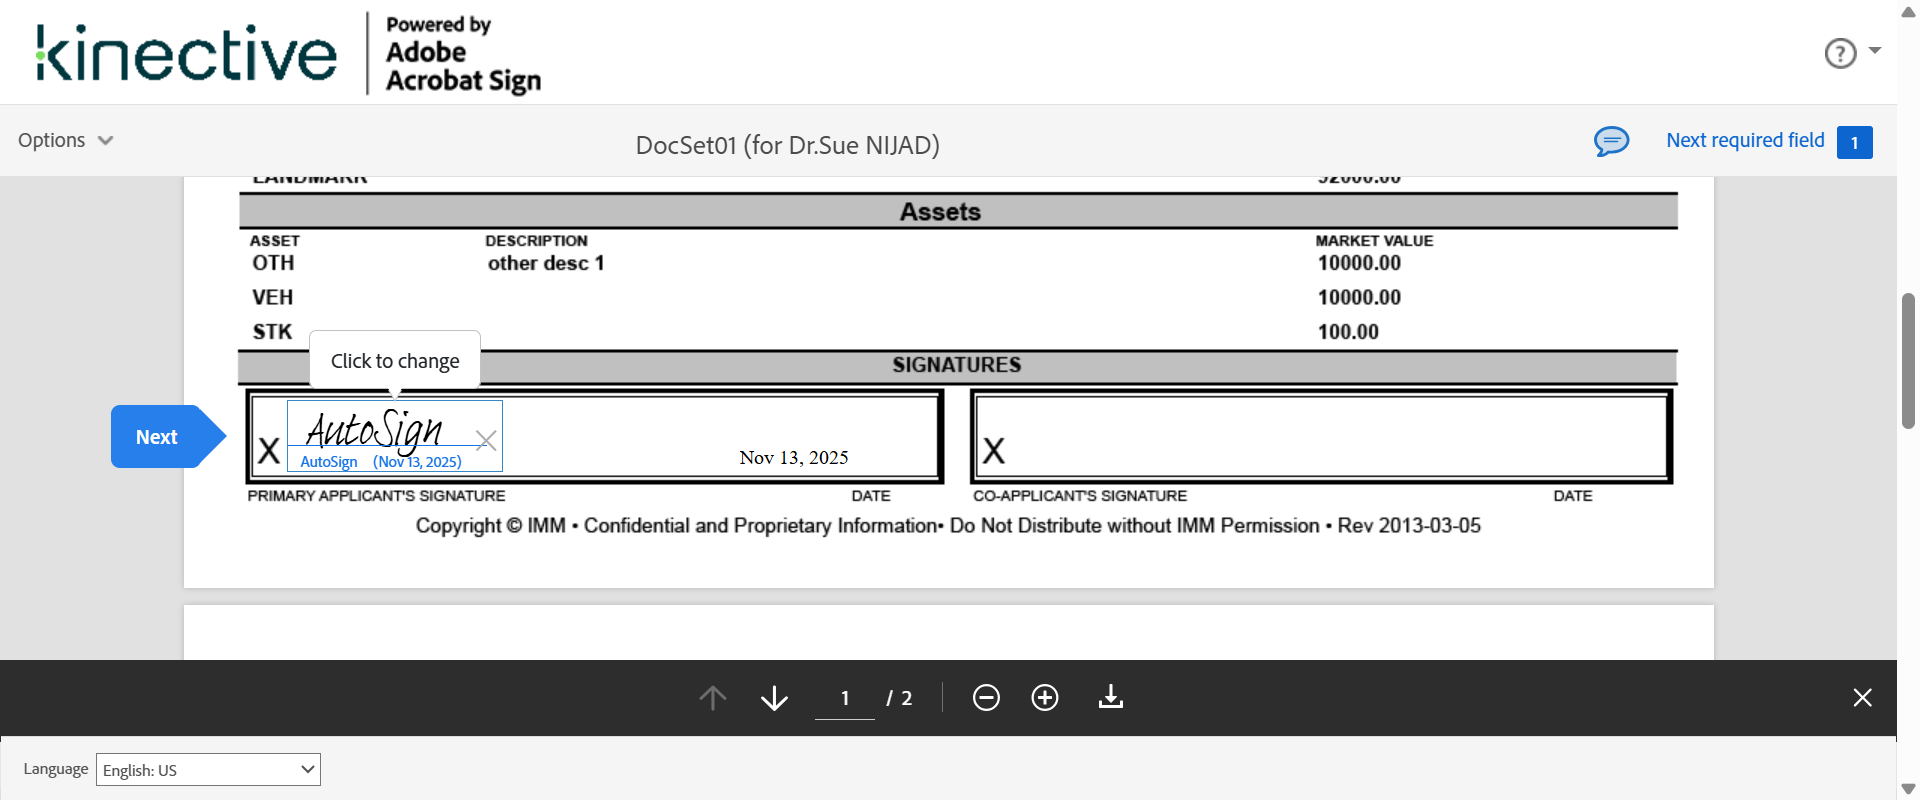This screenshot has height=800, width=1920.
Task: Open the help question mark menu
Action: pos(1840,53)
